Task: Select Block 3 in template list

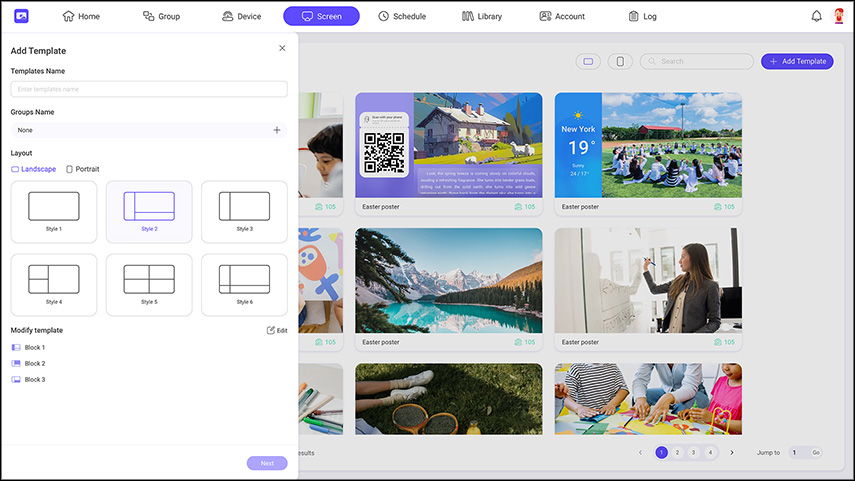Action: [x=28, y=380]
